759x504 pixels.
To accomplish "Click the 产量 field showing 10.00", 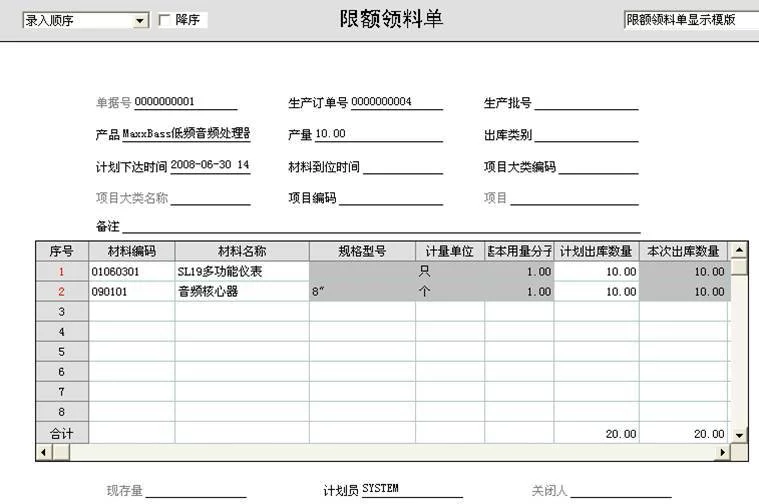I will click(379, 134).
